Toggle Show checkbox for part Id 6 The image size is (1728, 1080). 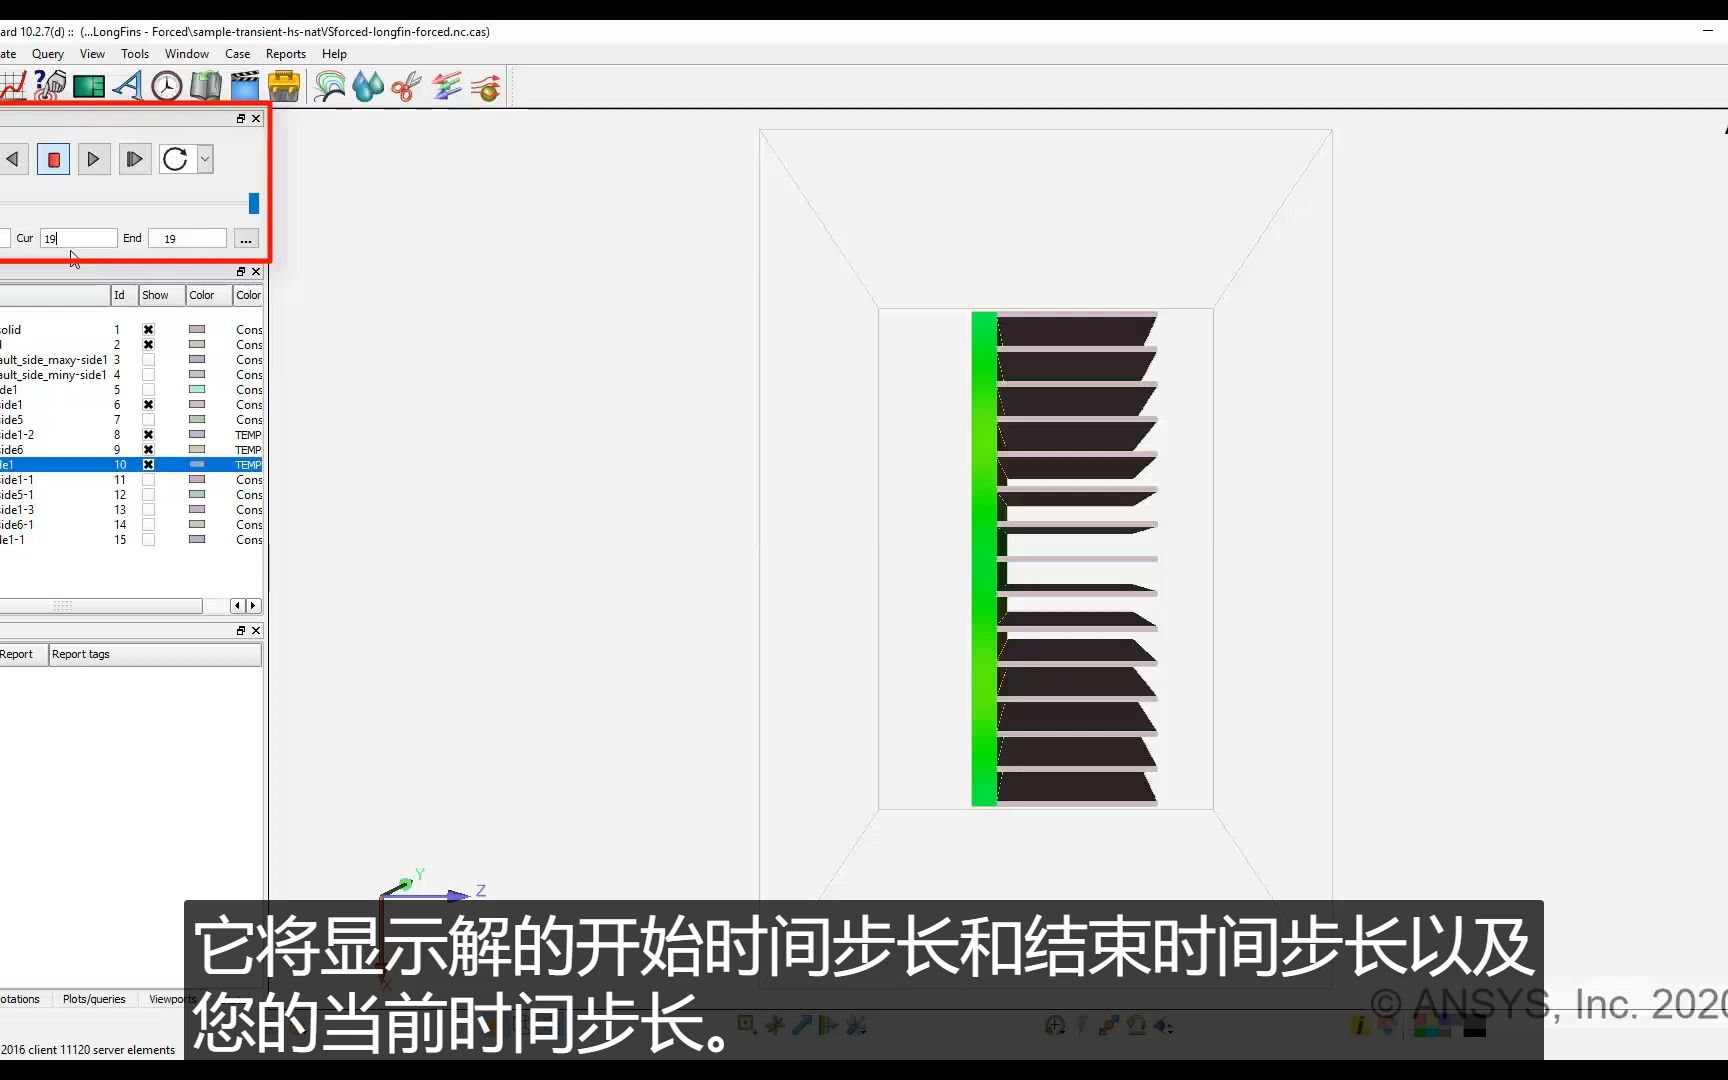149,405
